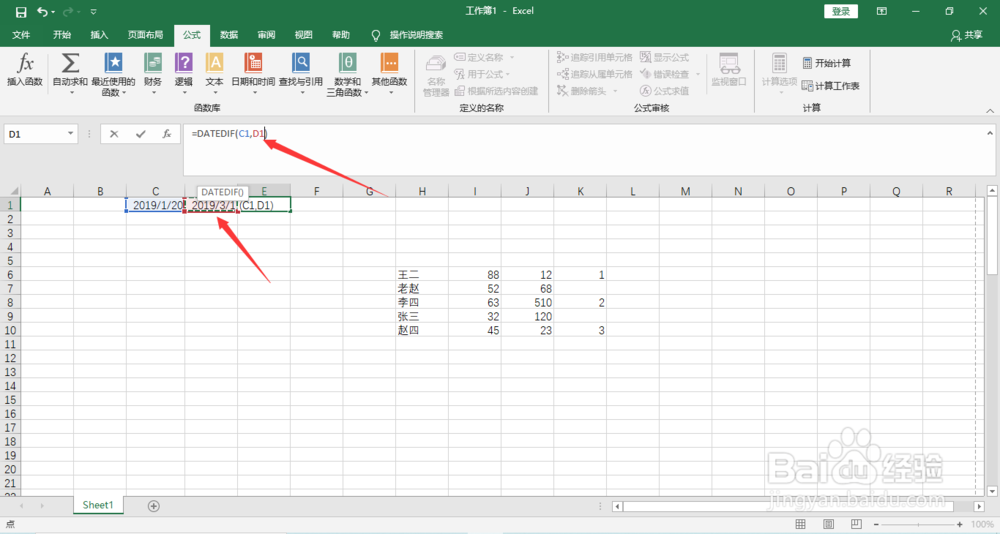
Task: Switch to Normal view in status bar
Action: tap(800, 524)
